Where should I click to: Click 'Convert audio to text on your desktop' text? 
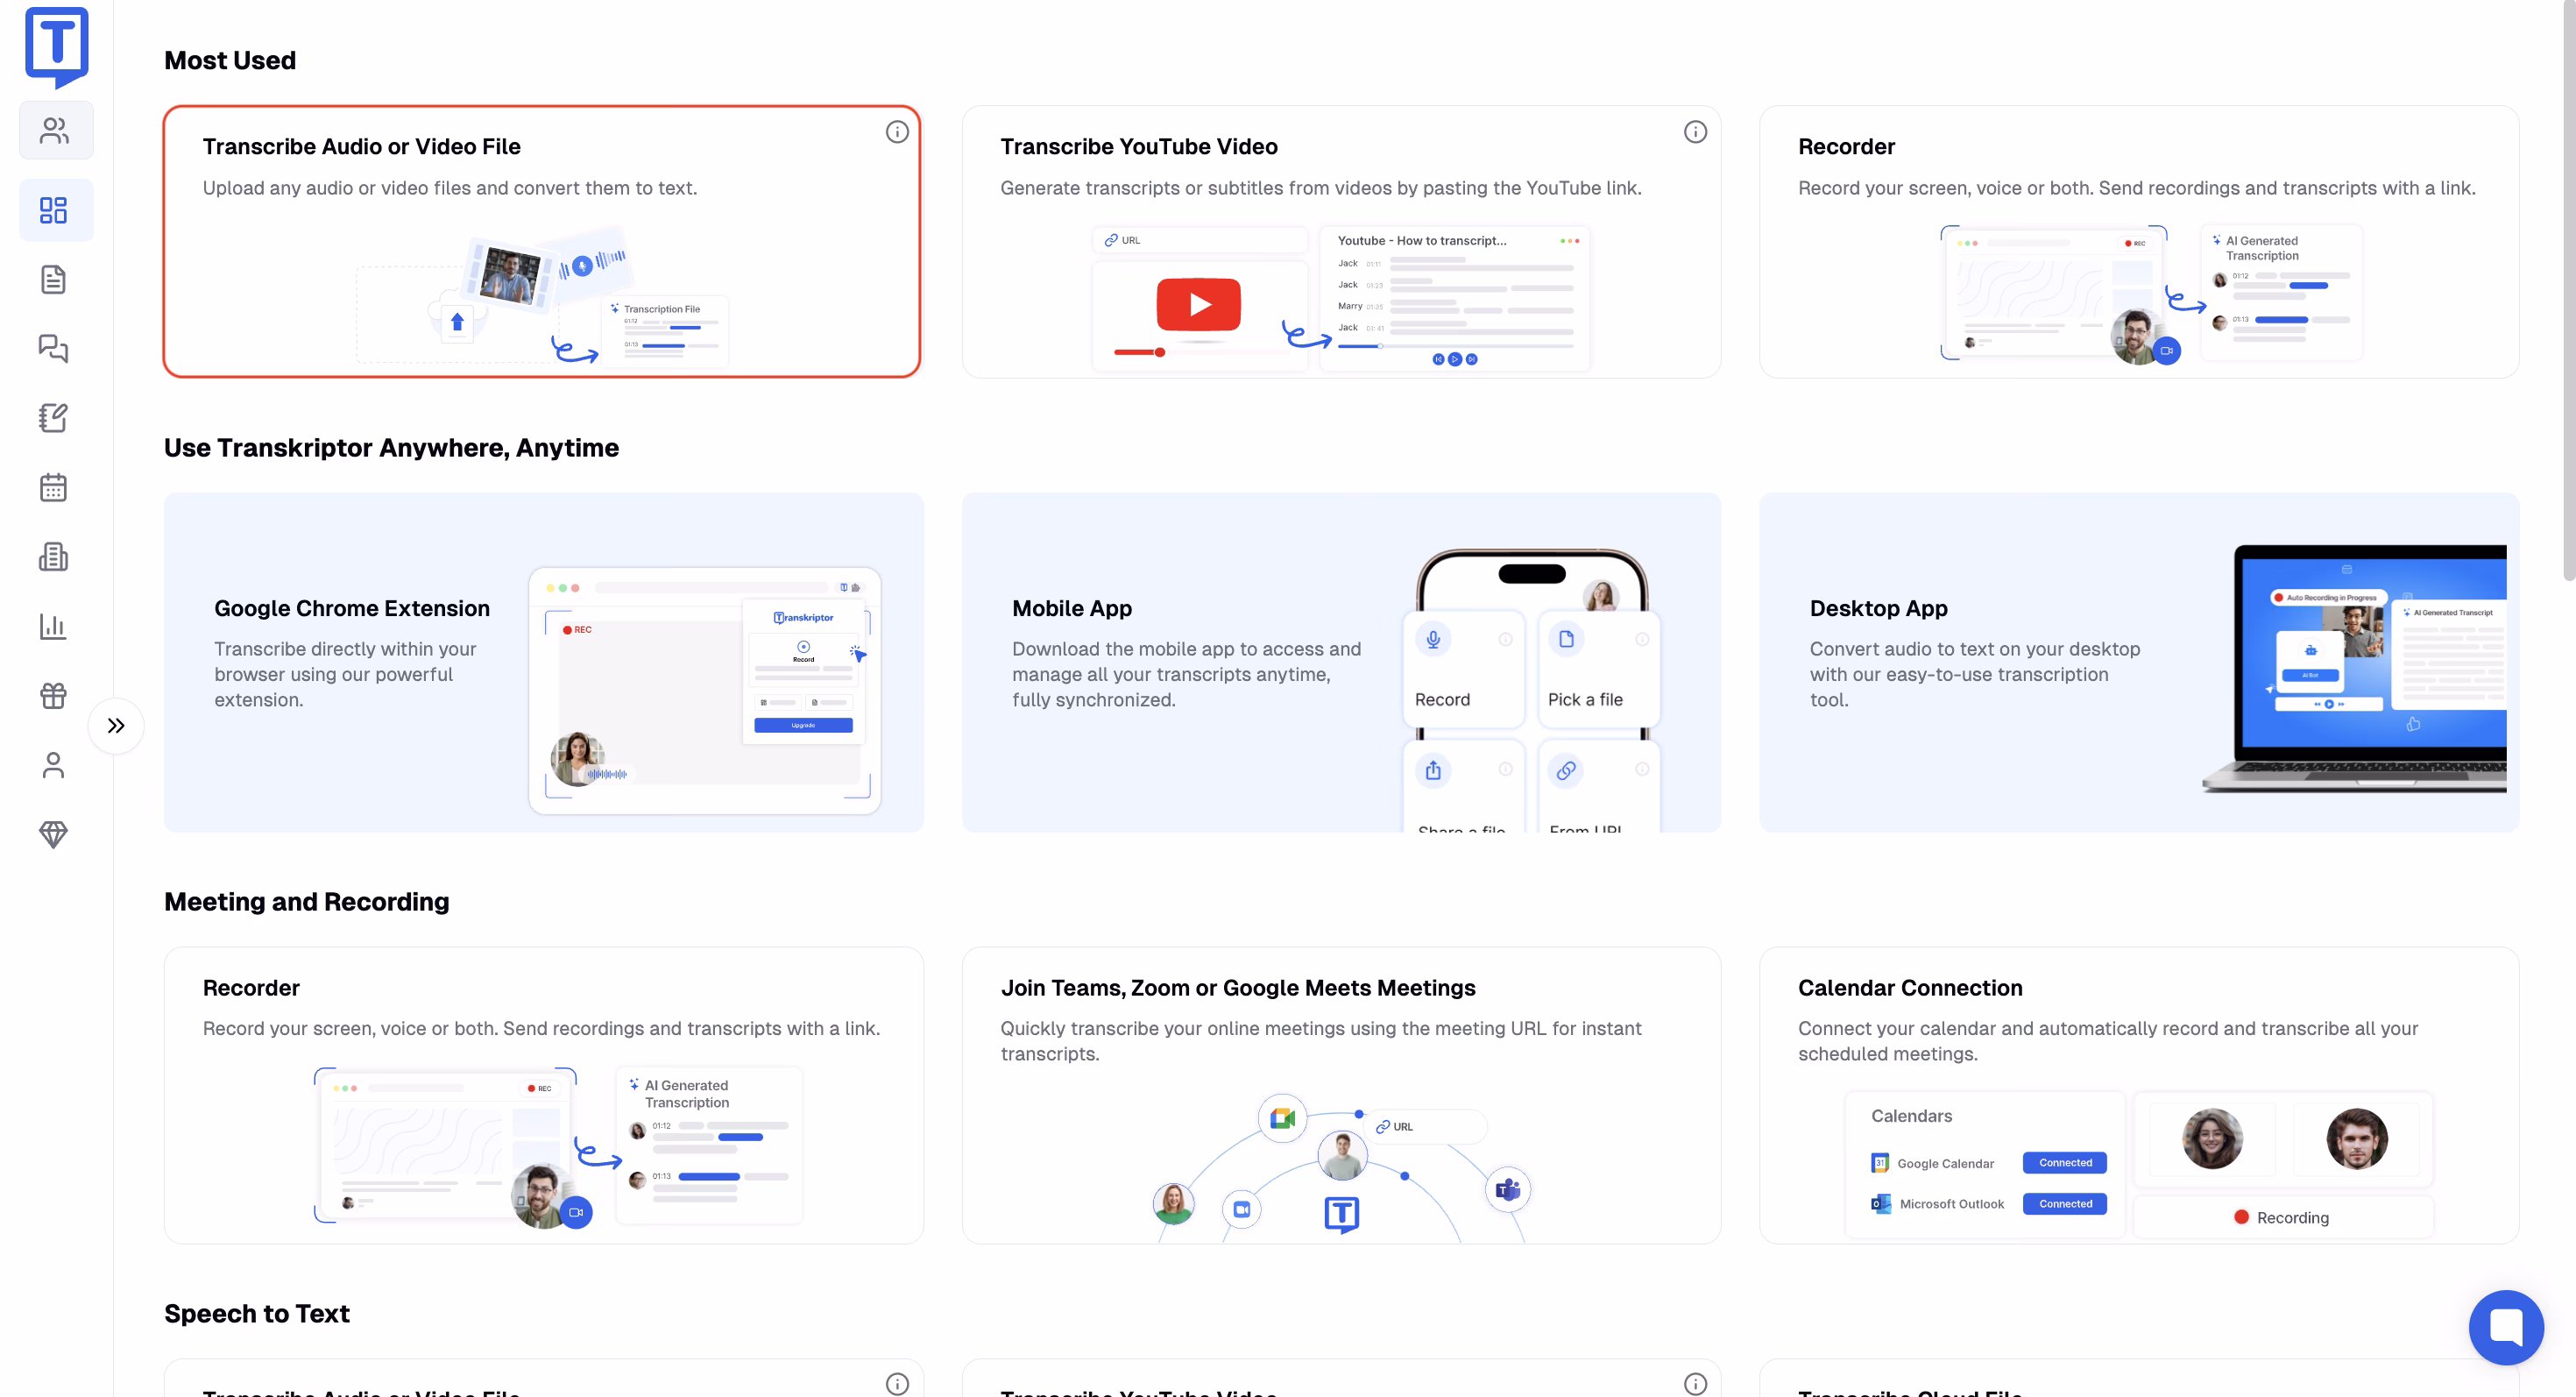point(1975,674)
